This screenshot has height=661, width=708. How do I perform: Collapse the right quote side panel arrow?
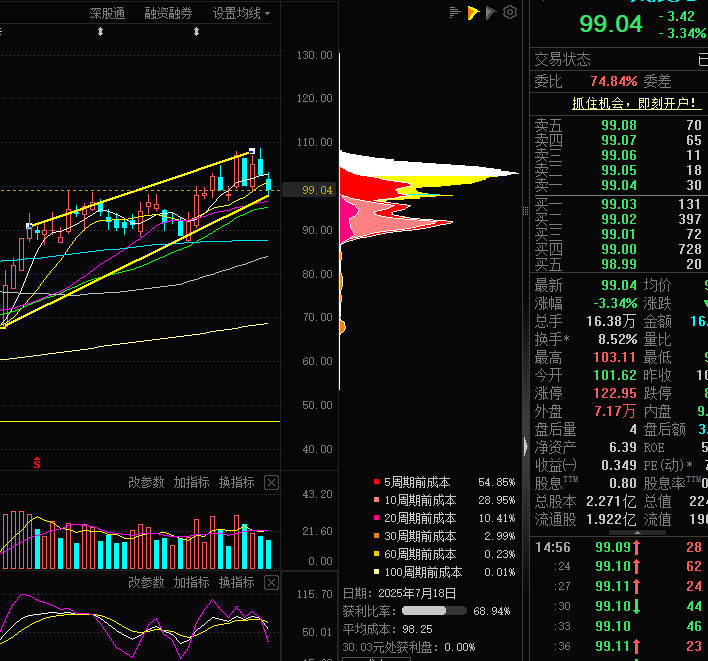pos(526,446)
